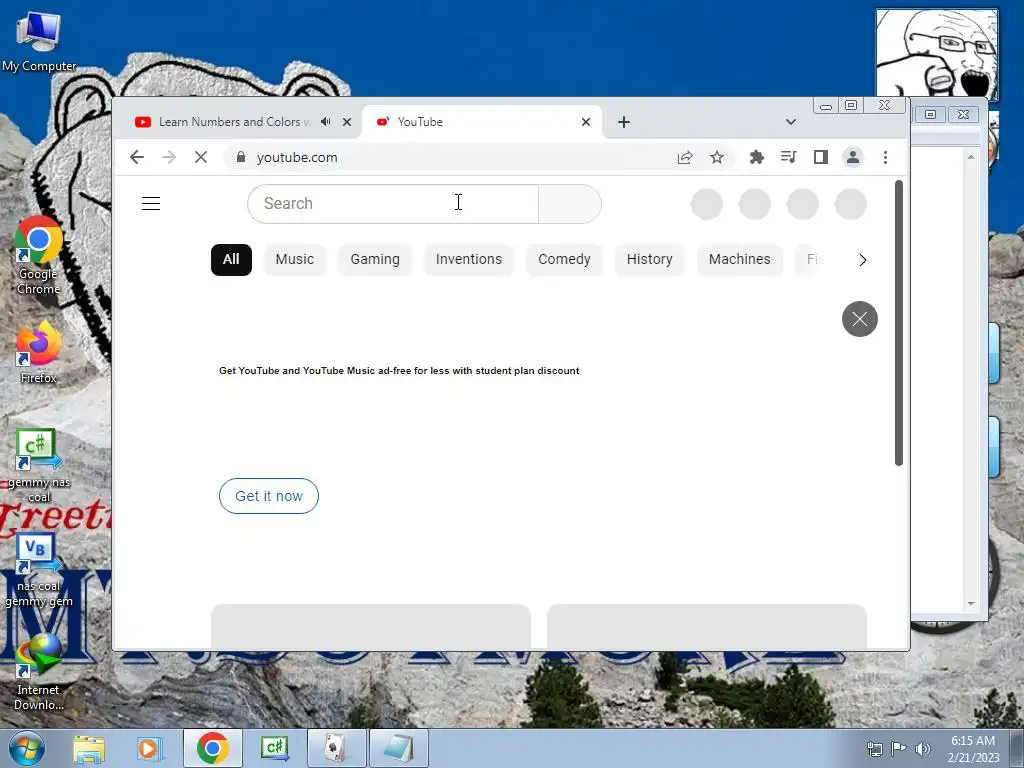Click the notepad taskbar button
This screenshot has width=1024, height=768.
(x=398, y=748)
